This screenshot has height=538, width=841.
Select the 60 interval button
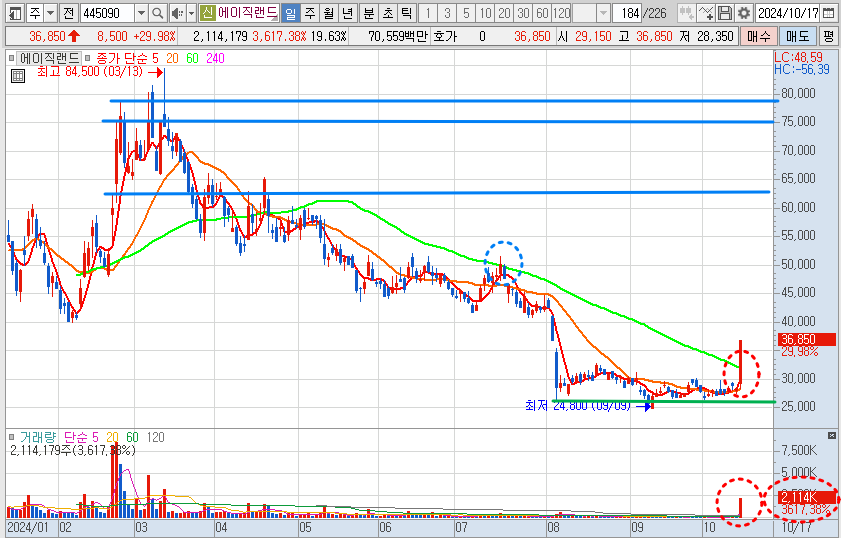[543, 13]
